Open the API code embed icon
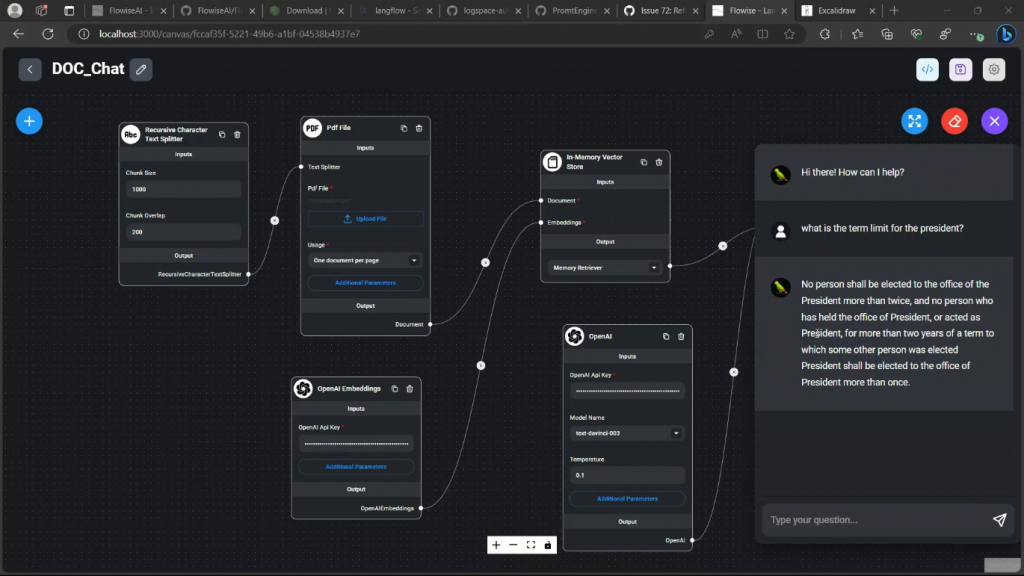 tap(927, 69)
